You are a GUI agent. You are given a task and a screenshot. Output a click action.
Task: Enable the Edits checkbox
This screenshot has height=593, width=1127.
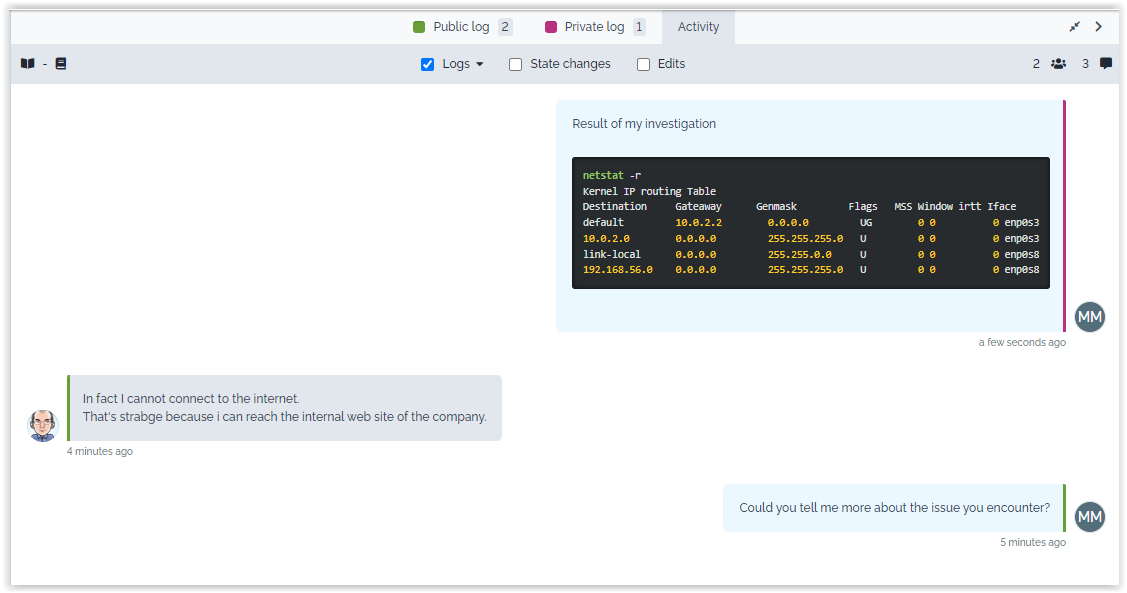644,64
